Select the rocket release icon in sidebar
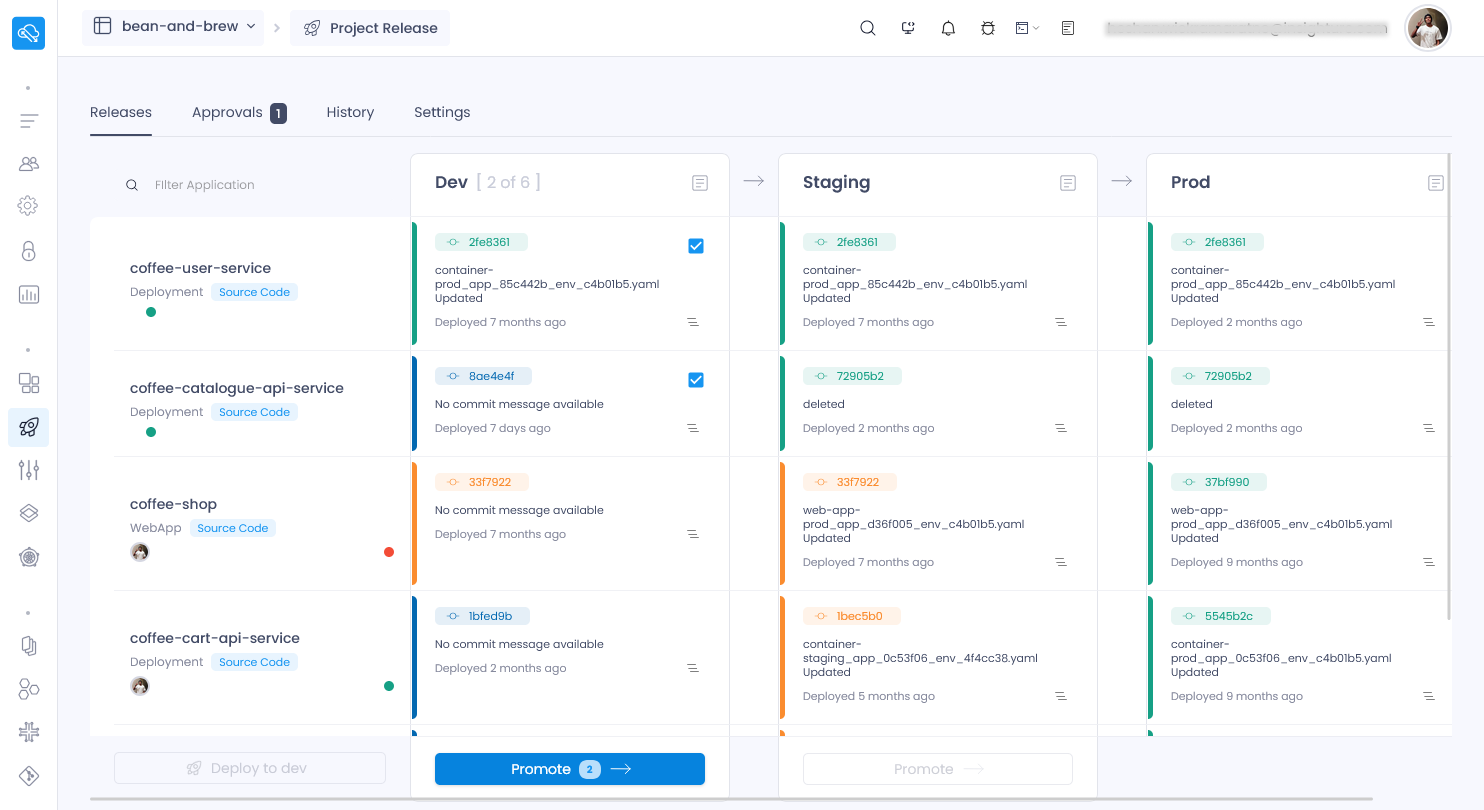Image resolution: width=1484 pixels, height=810 pixels. [29, 427]
